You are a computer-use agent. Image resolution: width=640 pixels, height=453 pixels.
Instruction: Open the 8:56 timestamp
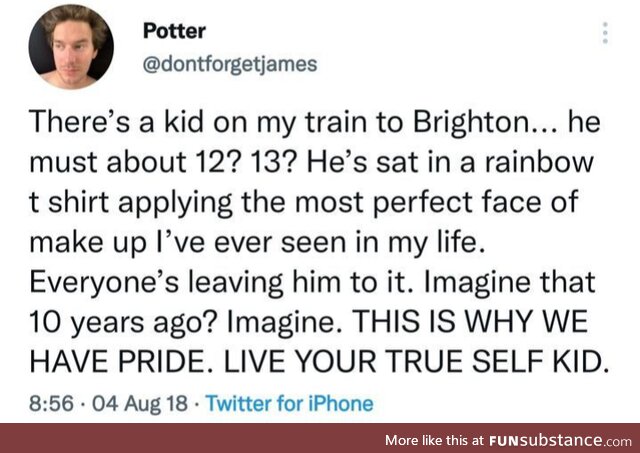tap(51, 404)
